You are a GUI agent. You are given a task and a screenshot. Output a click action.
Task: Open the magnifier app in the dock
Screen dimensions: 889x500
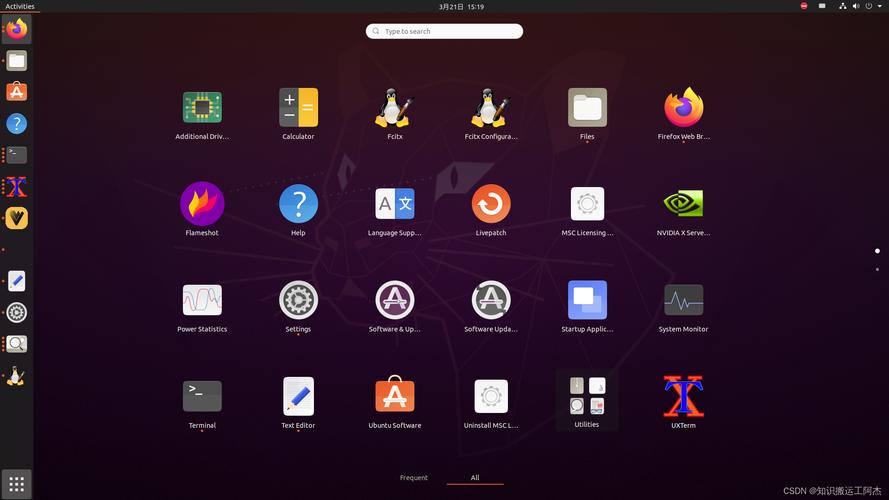click(x=16, y=344)
